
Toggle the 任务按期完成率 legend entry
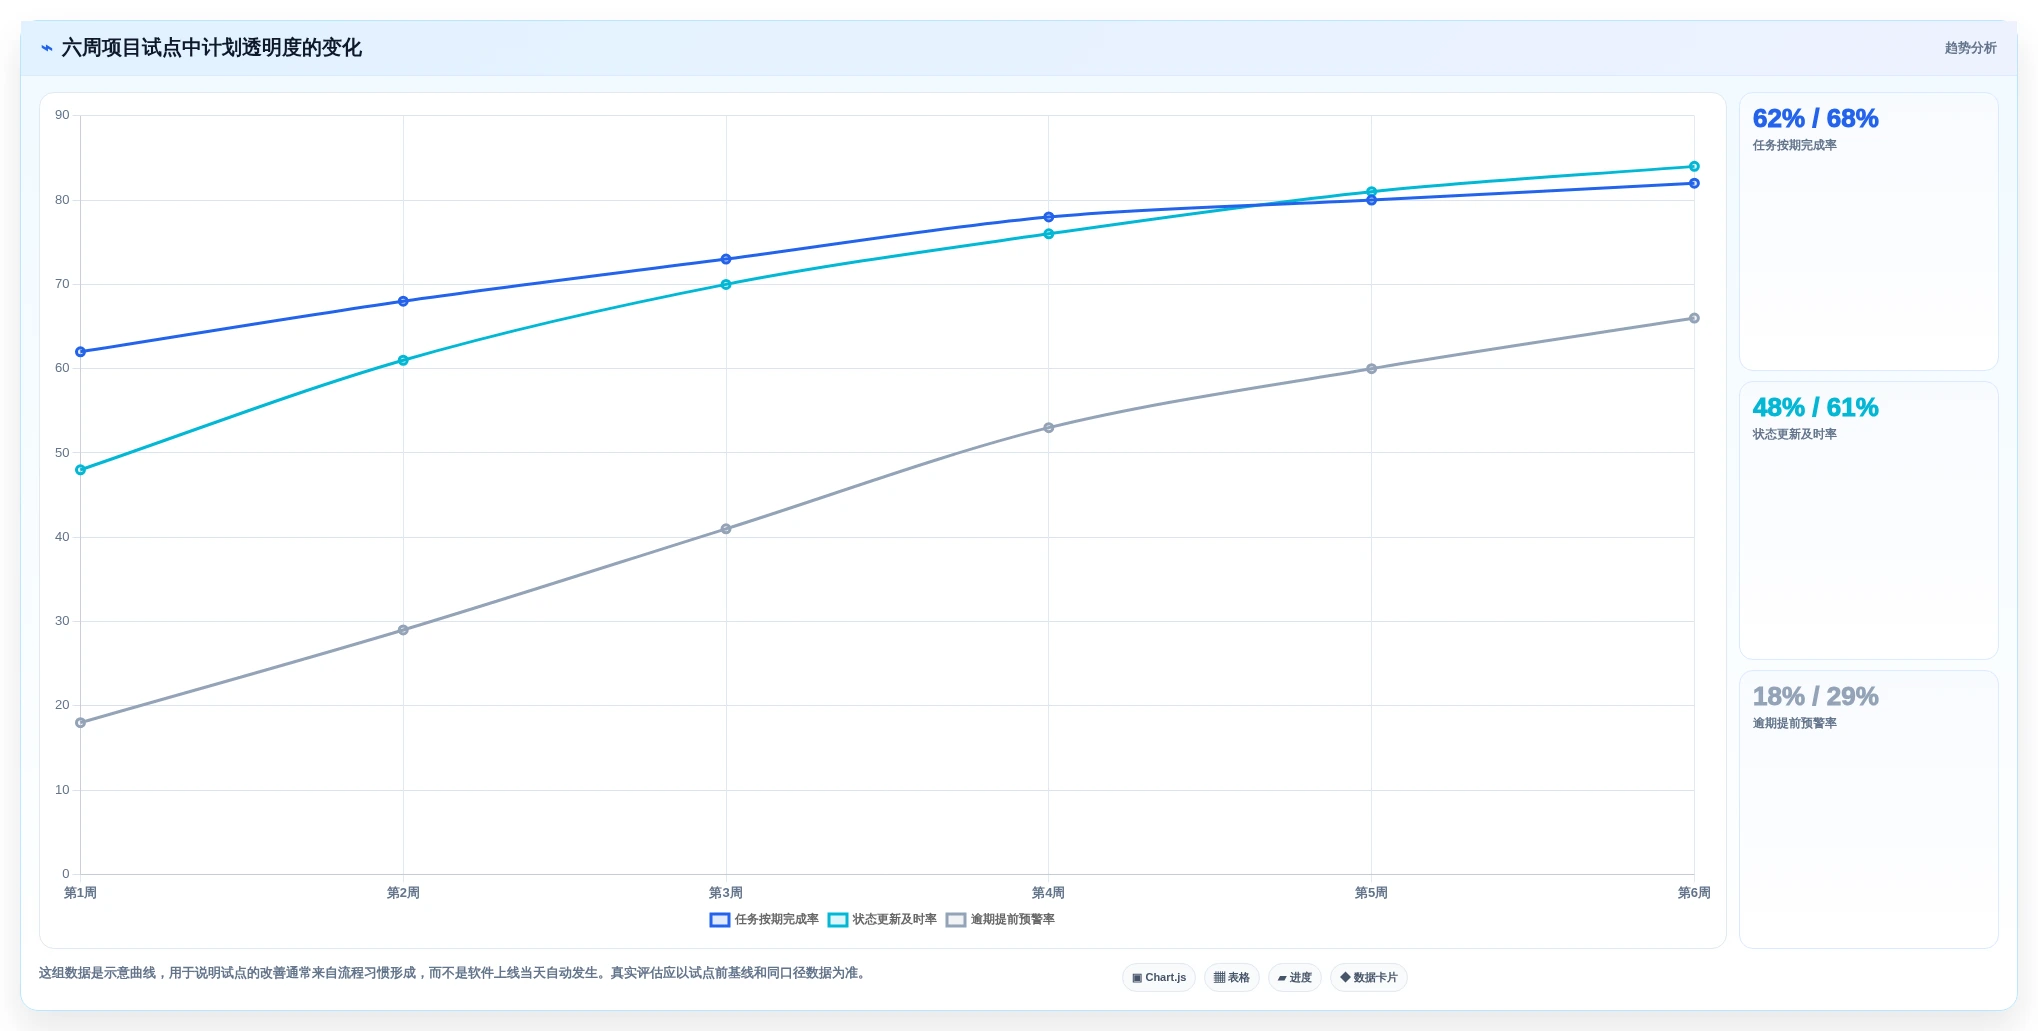[x=764, y=920]
